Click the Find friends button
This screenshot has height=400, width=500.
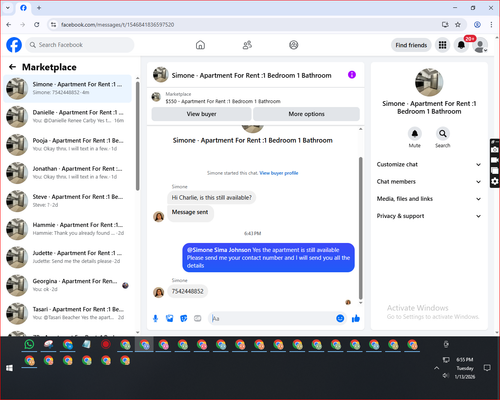point(411,45)
